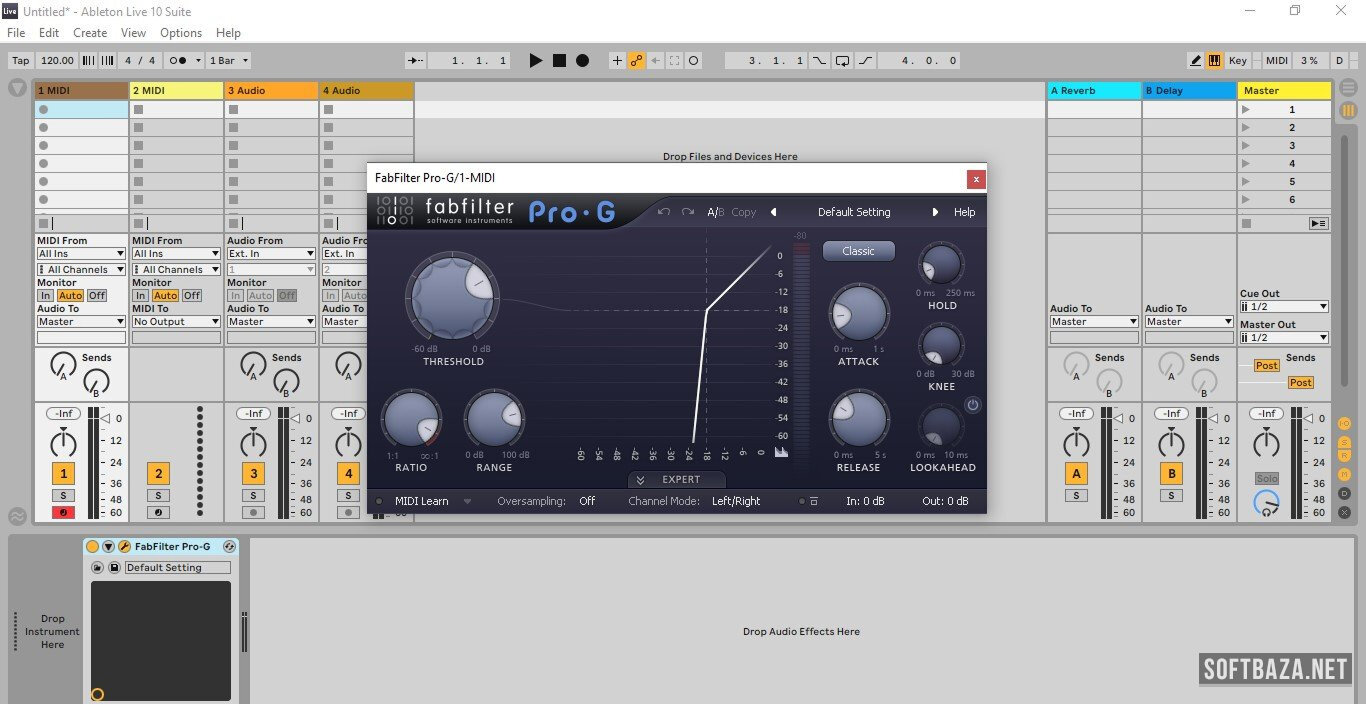The height and width of the screenshot is (704, 1366).
Task: Change Oversampling setting from Off
Action: 587,501
